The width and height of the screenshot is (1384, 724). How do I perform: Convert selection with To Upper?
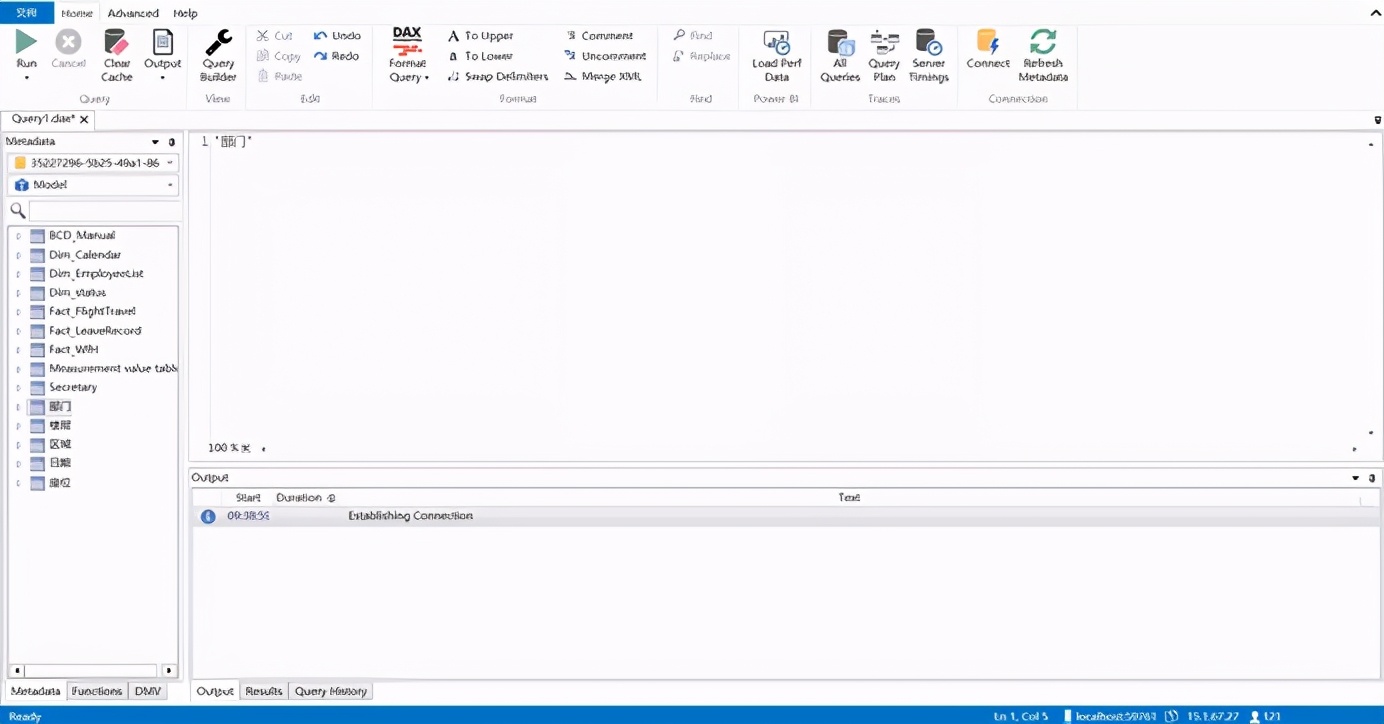(481, 36)
